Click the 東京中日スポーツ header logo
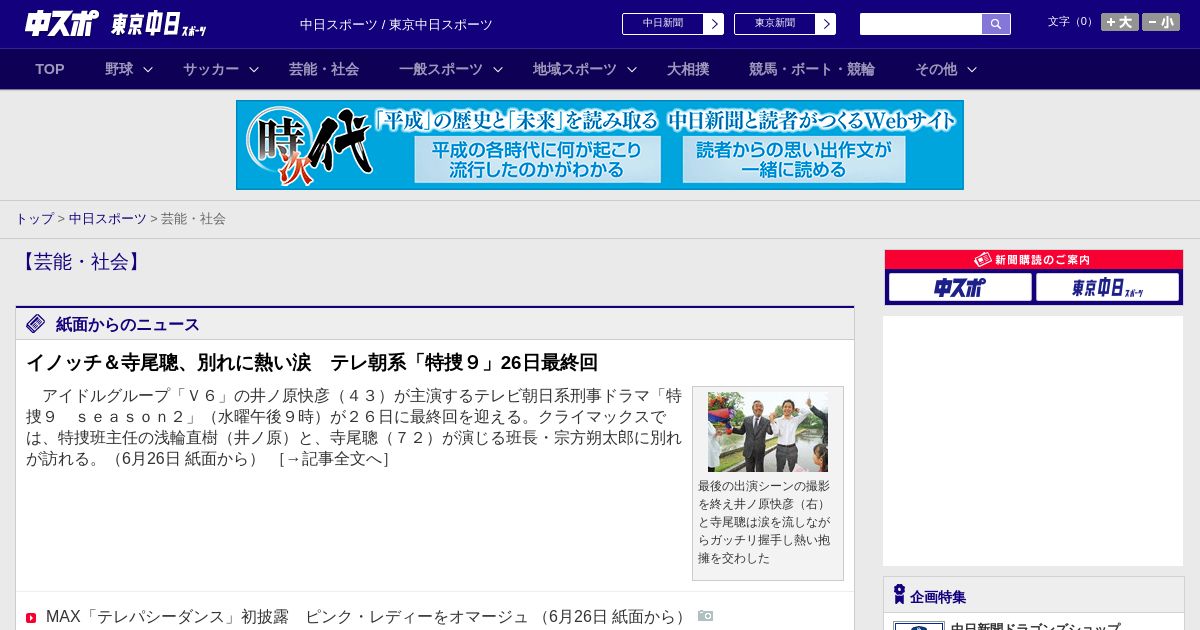 click(159, 24)
